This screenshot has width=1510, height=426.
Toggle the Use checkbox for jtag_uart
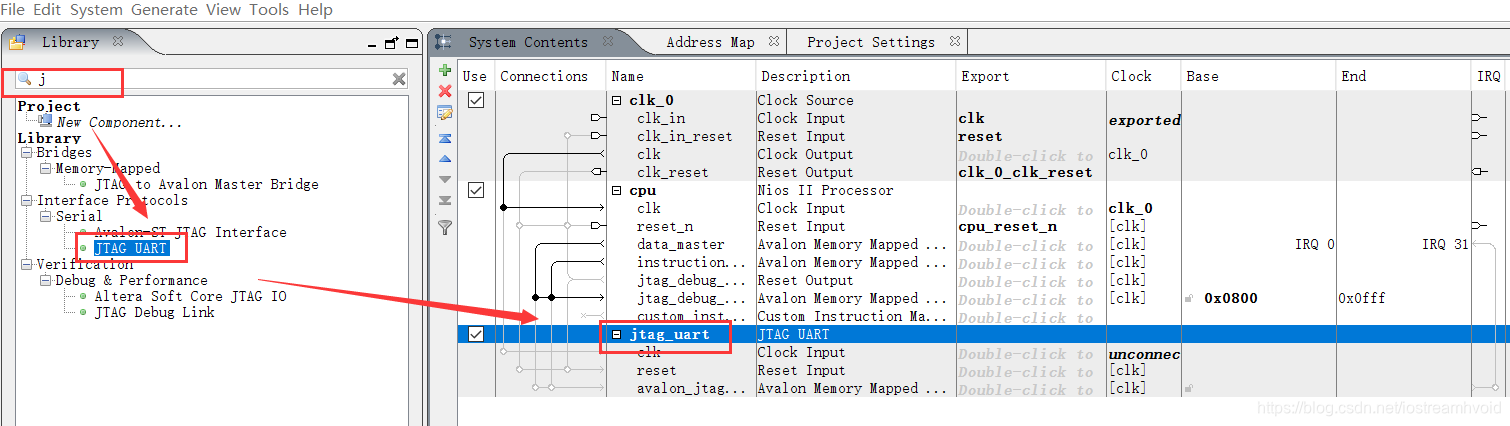(476, 334)
